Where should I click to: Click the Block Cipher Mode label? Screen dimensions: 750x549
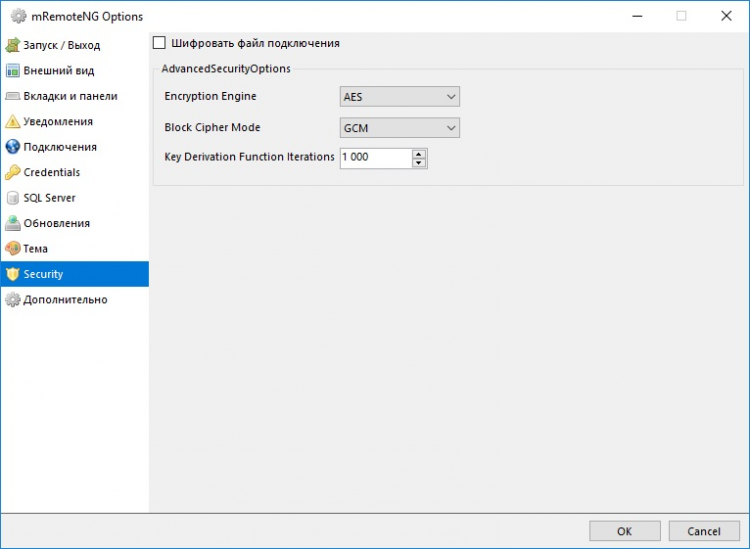(x=212, y=127)
